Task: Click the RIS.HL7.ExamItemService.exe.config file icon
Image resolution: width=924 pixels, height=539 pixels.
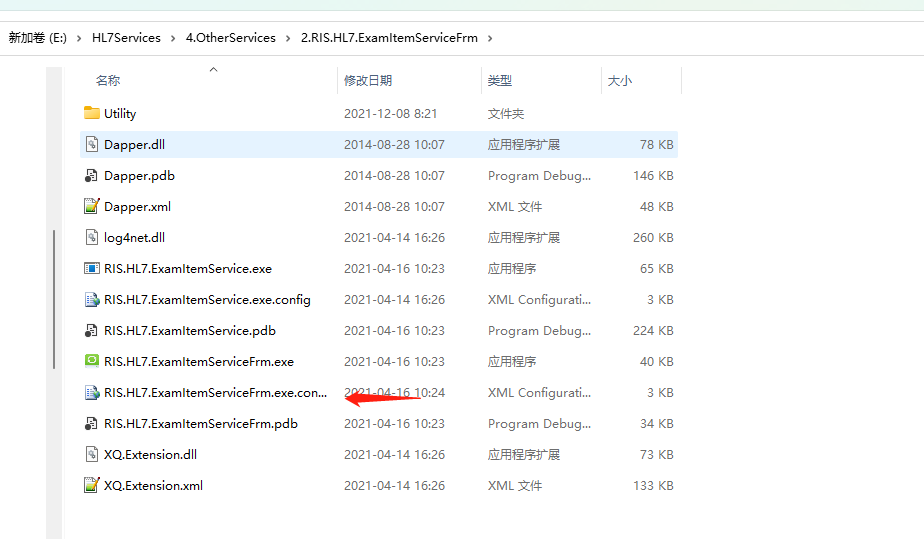Action: click(91, 299)
